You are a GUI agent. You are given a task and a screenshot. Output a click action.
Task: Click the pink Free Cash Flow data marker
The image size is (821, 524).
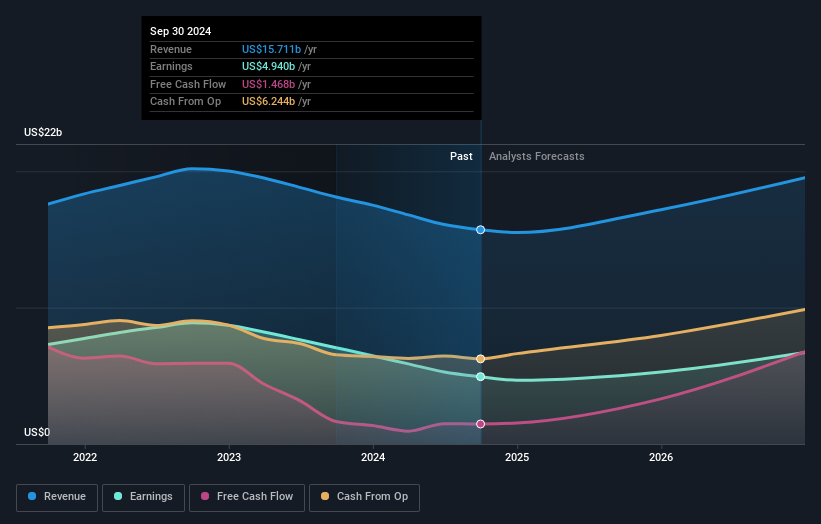pos(481,424)
